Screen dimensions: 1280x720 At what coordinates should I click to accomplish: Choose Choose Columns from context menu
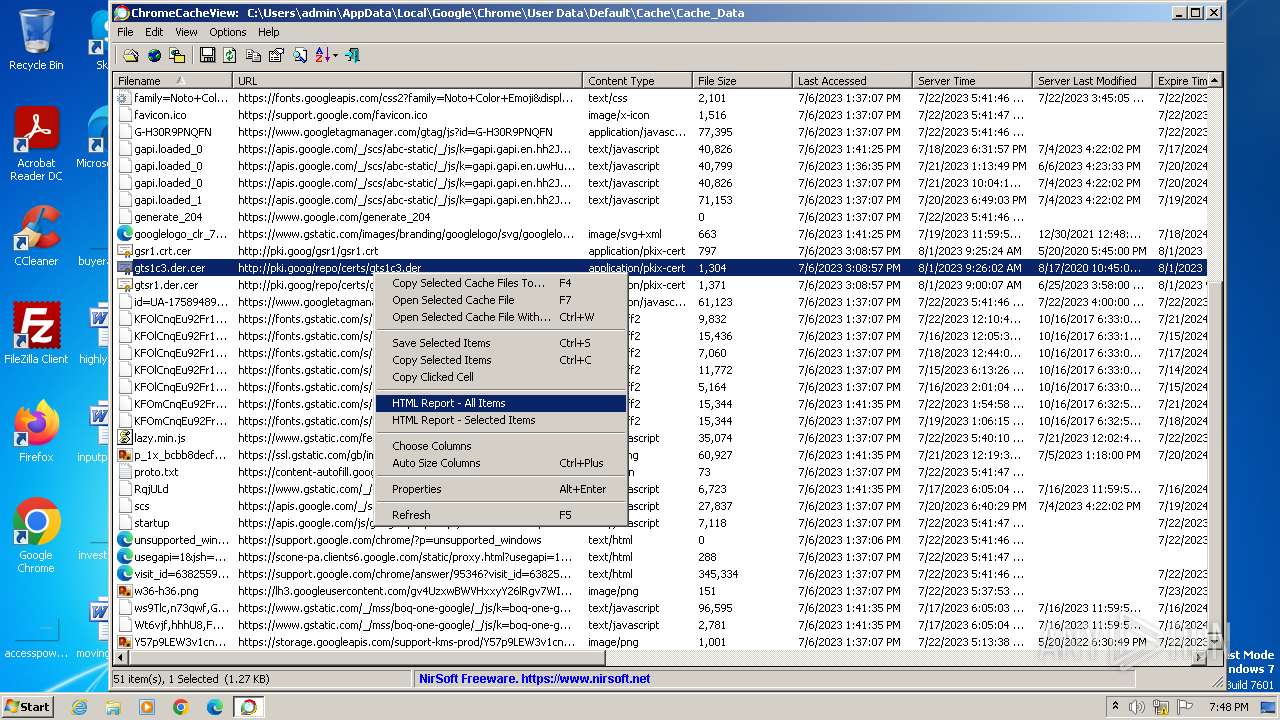(x=501, y=446)
